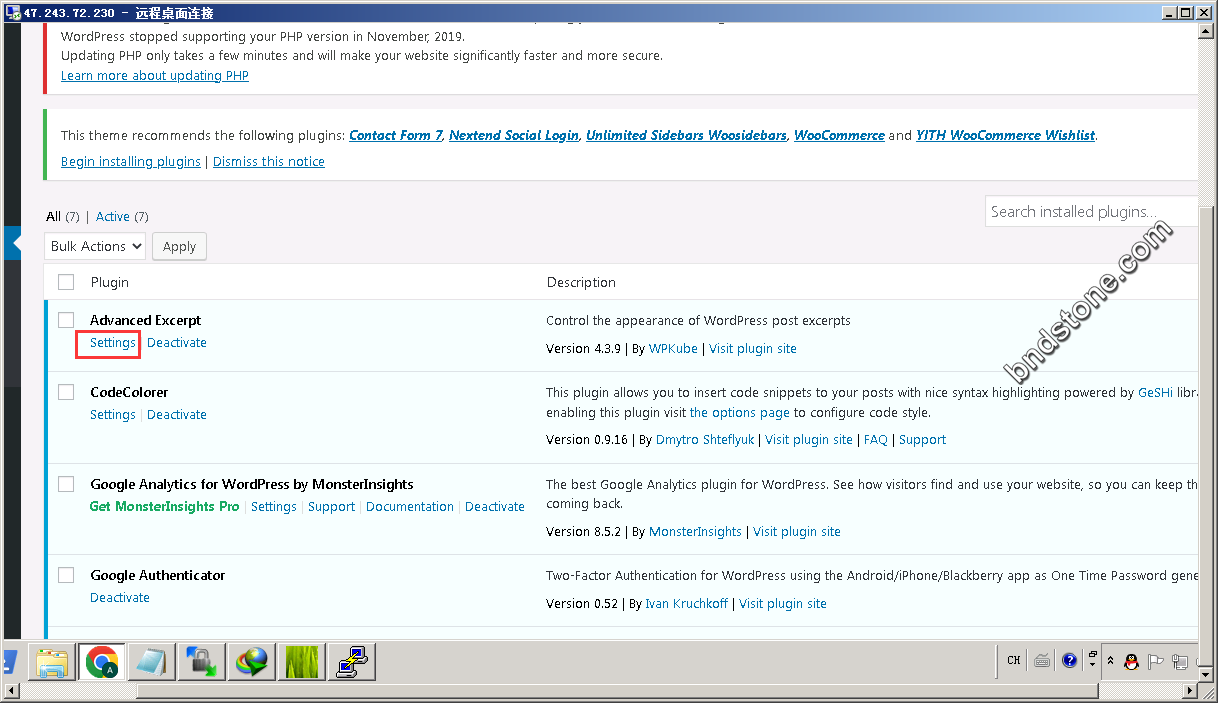1218x703 pixels.
Task: Open the GeSHi library link
Action: point(1157,392)
